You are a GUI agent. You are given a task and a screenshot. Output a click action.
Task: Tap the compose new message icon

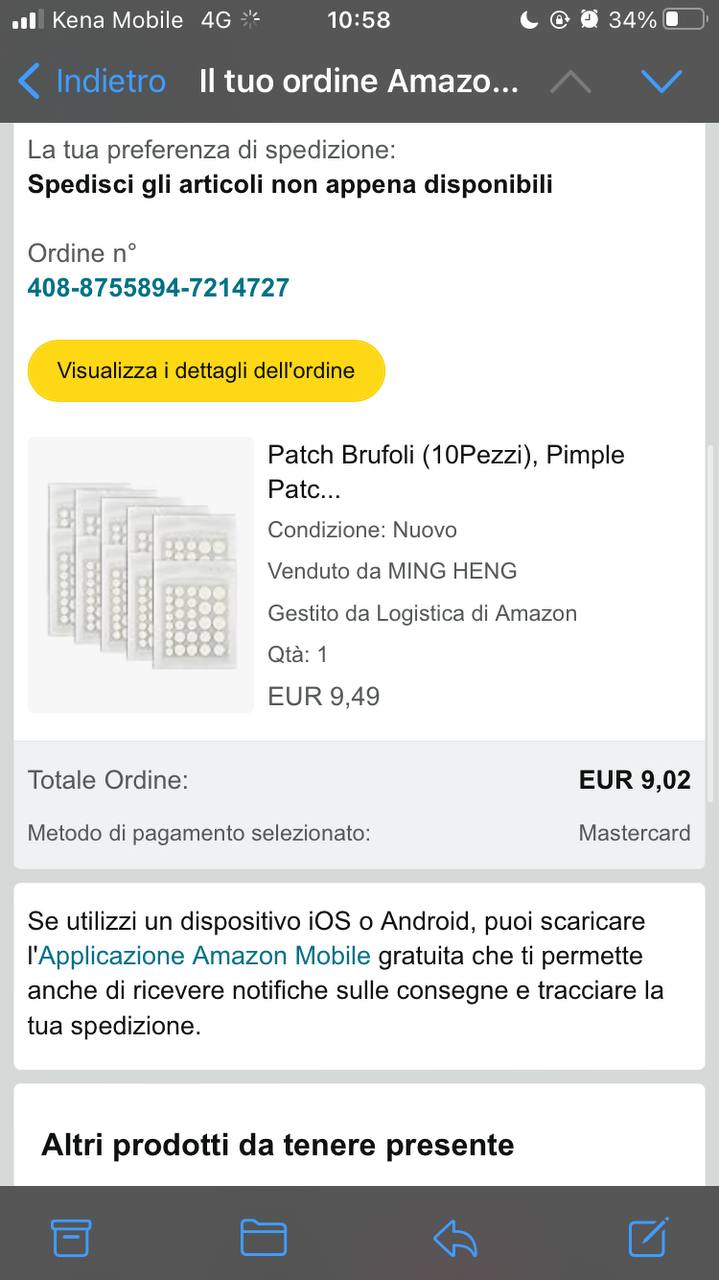[648, 1237]
